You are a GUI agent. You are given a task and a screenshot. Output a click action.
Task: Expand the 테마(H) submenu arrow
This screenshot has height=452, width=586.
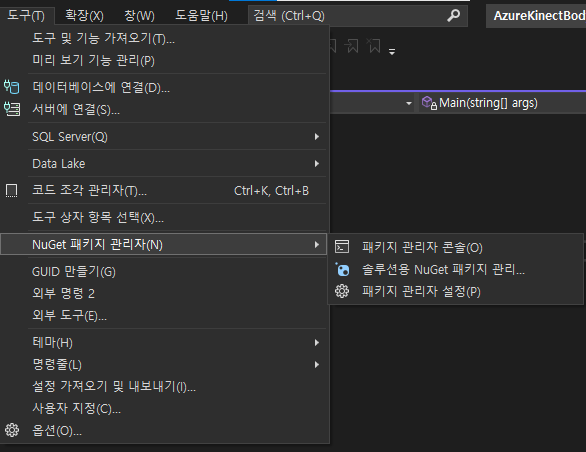(x=317, y=343)
